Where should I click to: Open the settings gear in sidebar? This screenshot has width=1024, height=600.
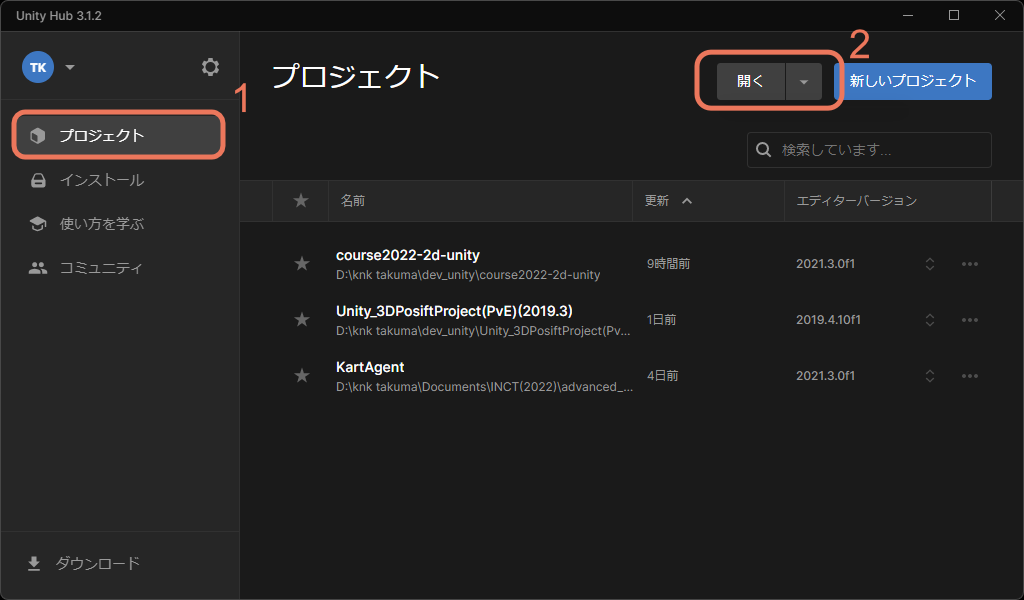(x=210, y=67)
